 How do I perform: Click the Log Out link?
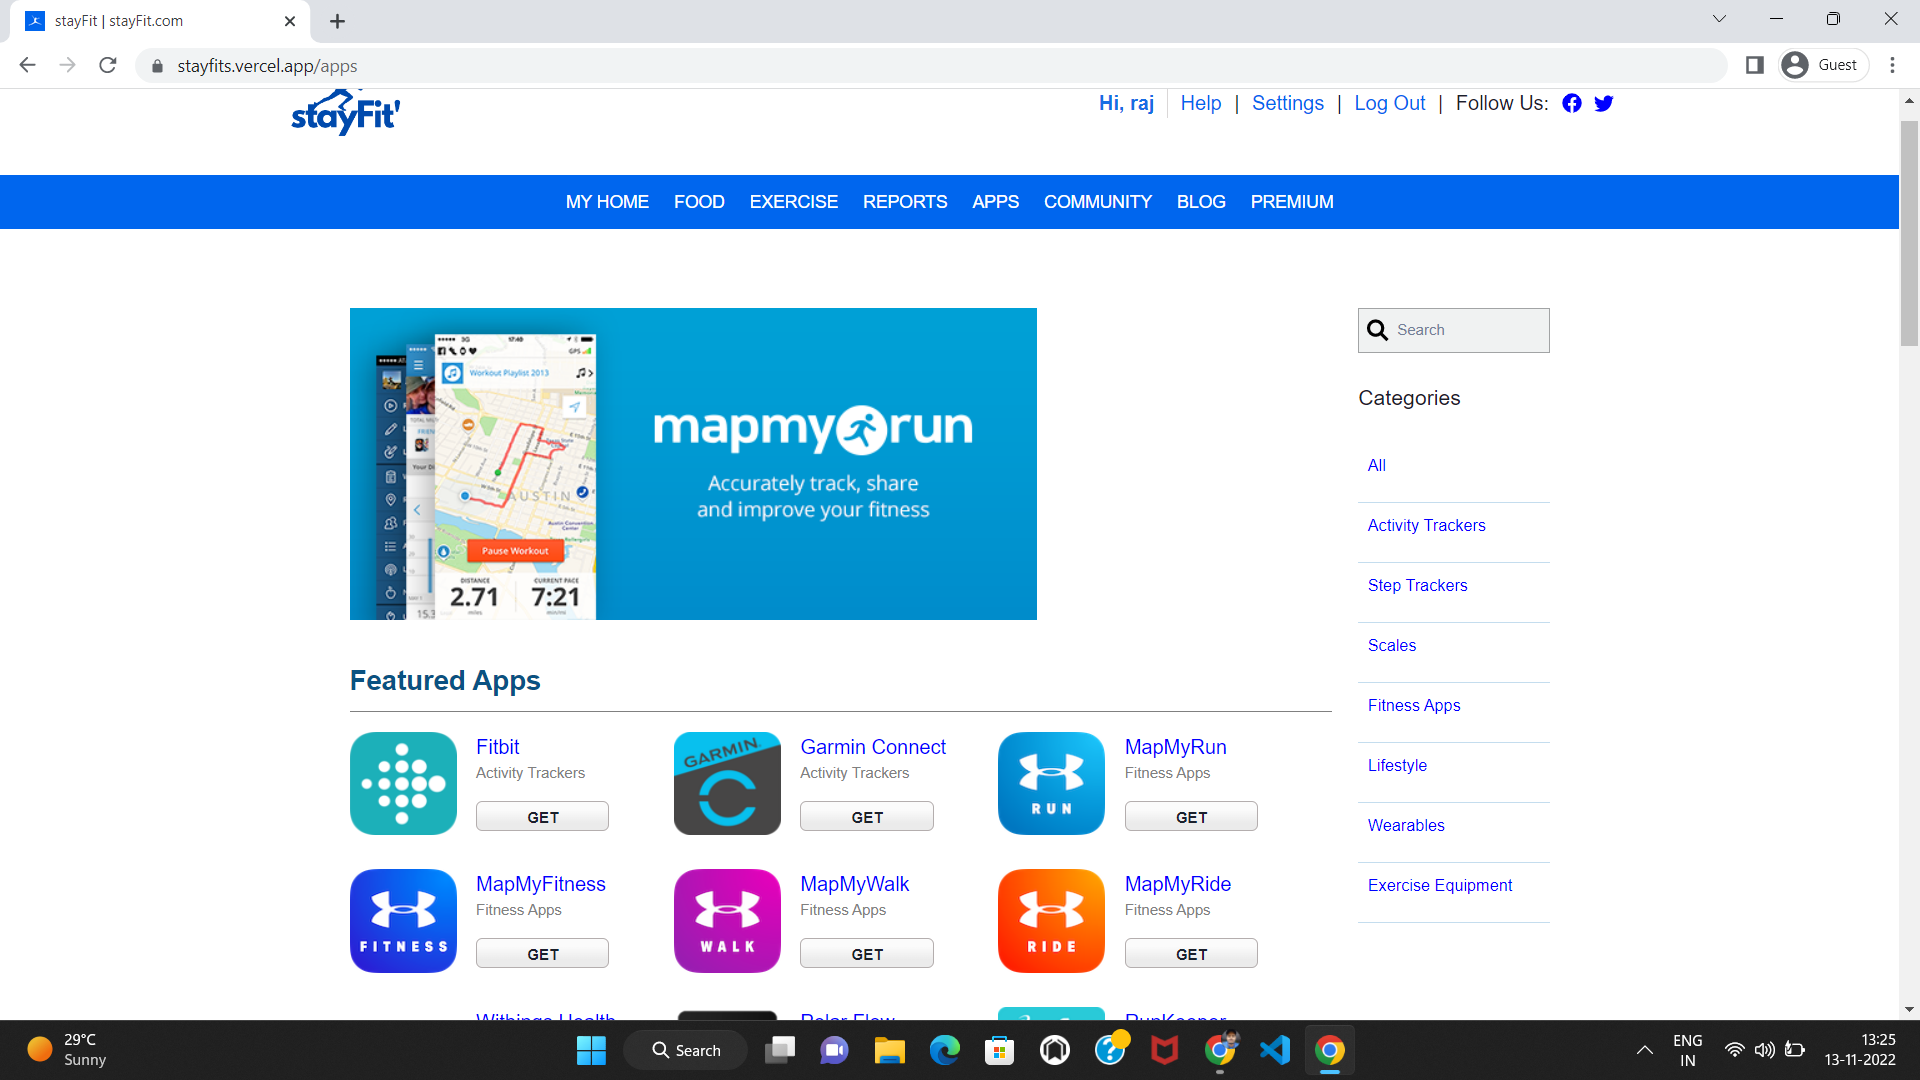coord(1389,103)
